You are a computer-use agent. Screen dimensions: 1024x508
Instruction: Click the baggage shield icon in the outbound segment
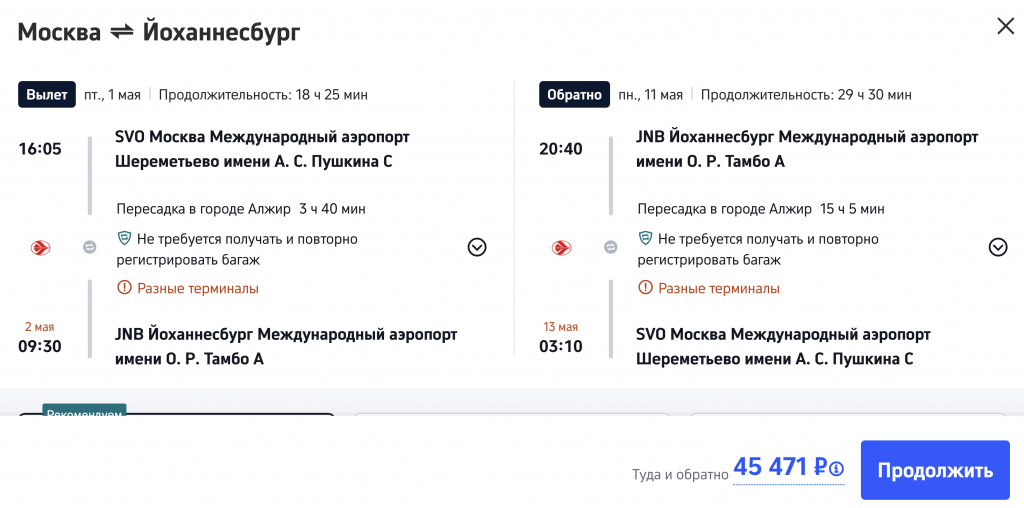[x=125, y=239]
